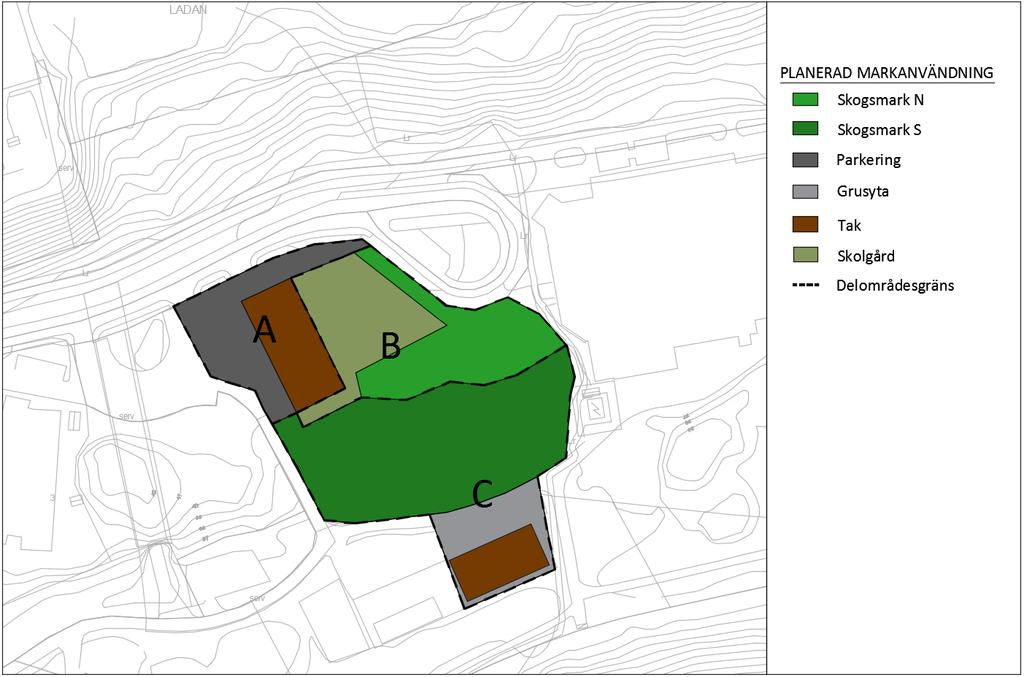The height and width of the screenshot is (677, 1024).
Task: Click the letter A on the map
Action: point(264,330)
